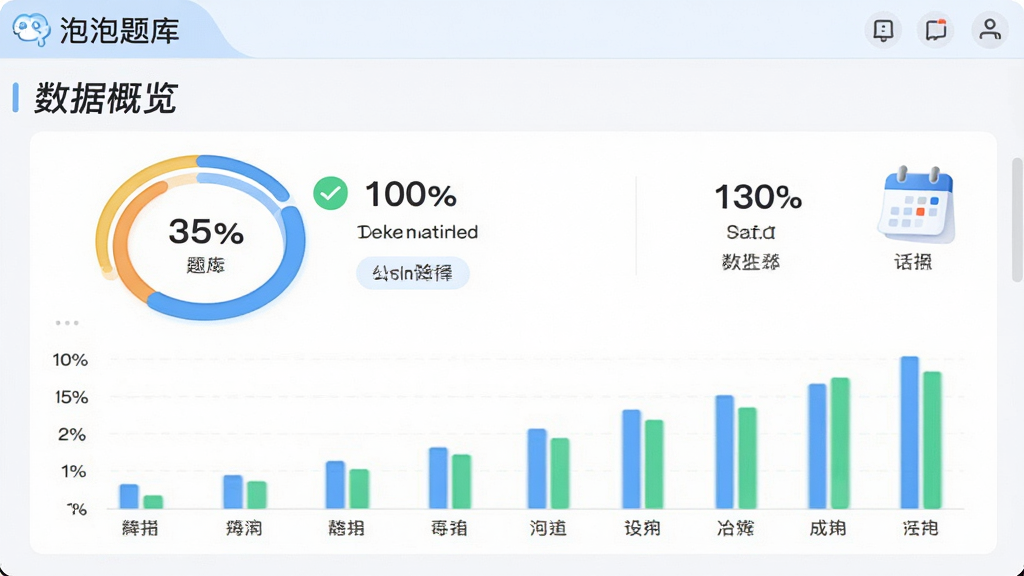Open the feedback icon in the header
The image size is (1024, 576).
pyautogui.click(x=883, y=30)
